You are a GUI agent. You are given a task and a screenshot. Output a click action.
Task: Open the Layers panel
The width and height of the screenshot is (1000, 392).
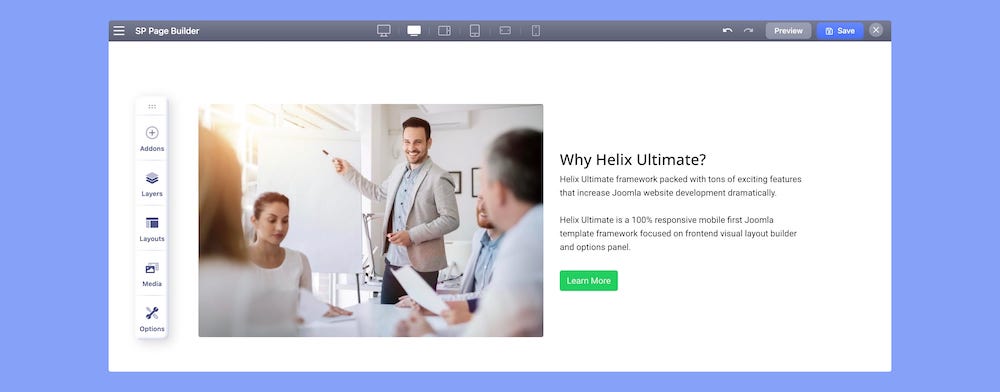[152, 184]
